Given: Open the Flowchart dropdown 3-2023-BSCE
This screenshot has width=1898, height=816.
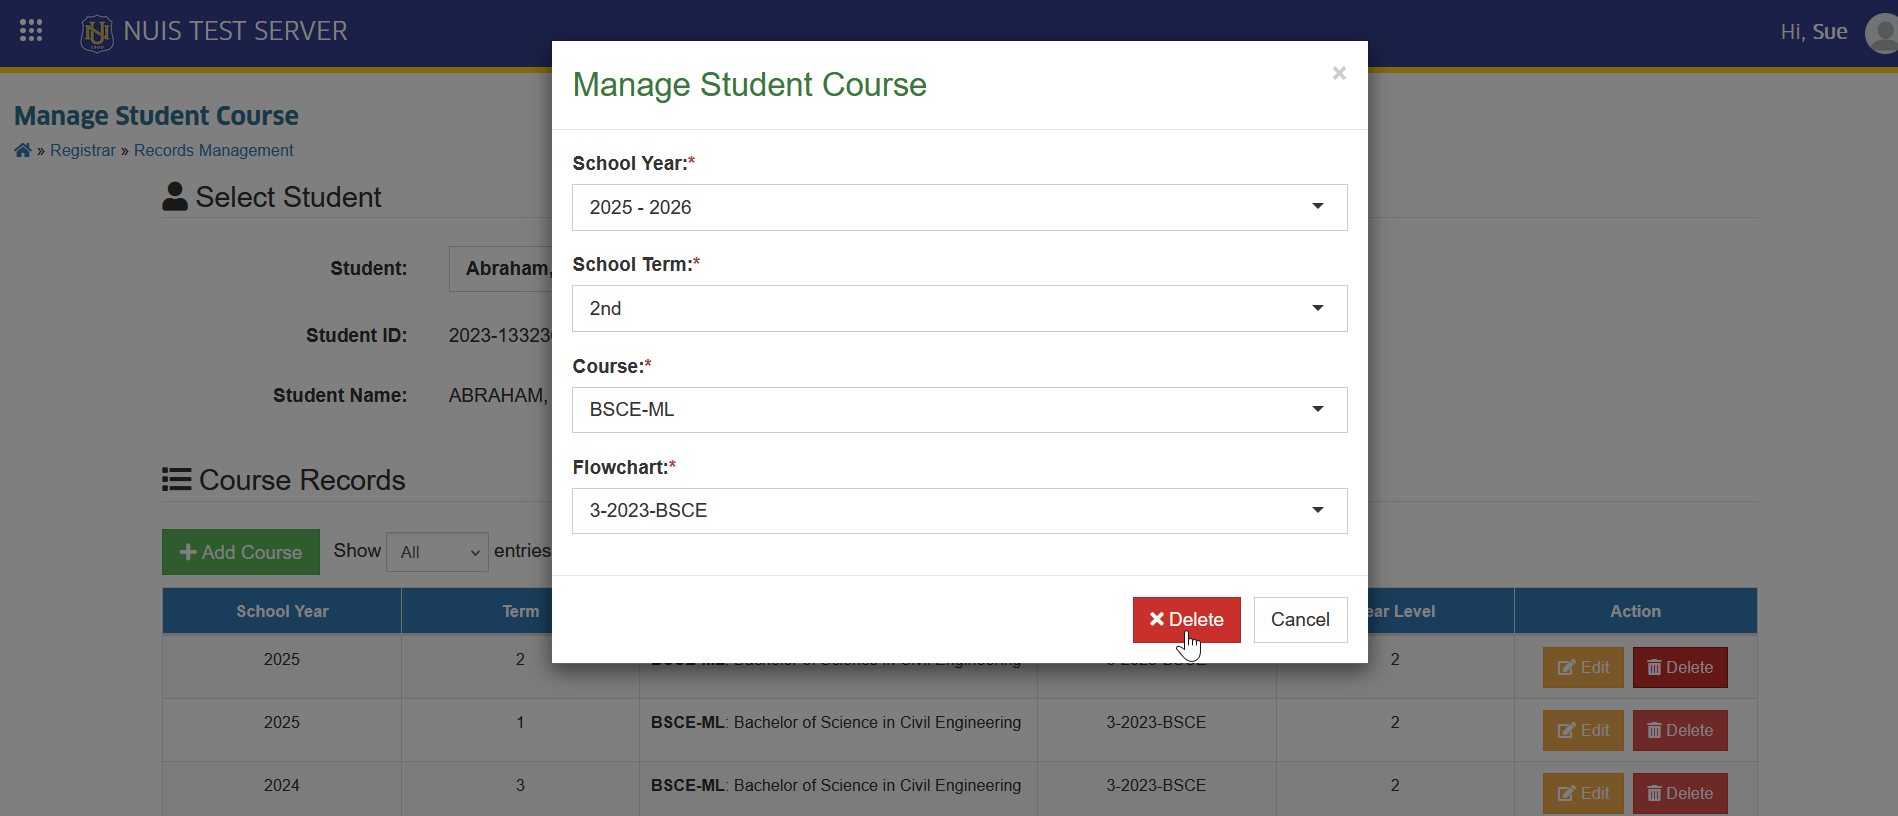Looking at the screenshot, I should (959, 511).
